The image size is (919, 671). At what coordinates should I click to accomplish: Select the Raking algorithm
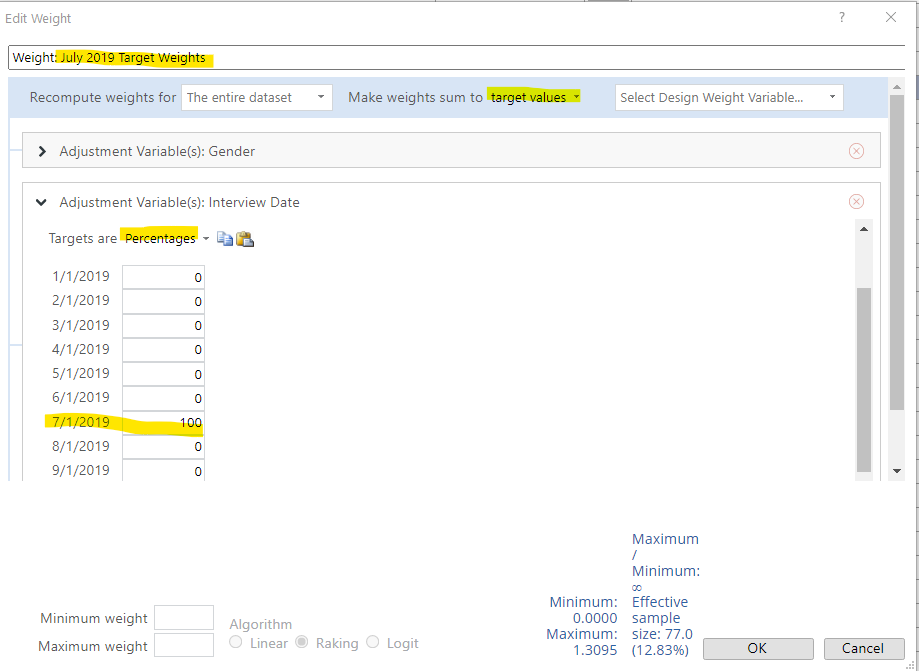tap(302, 642)
